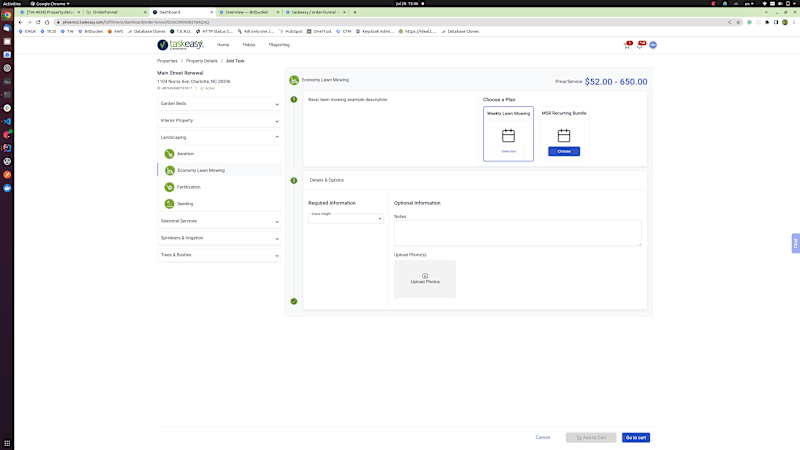Image resolution: width=800 pixels, height=450 pixels.
Task: Switch to the taskeasy/order-funnel tab
Action: point(315,12)
